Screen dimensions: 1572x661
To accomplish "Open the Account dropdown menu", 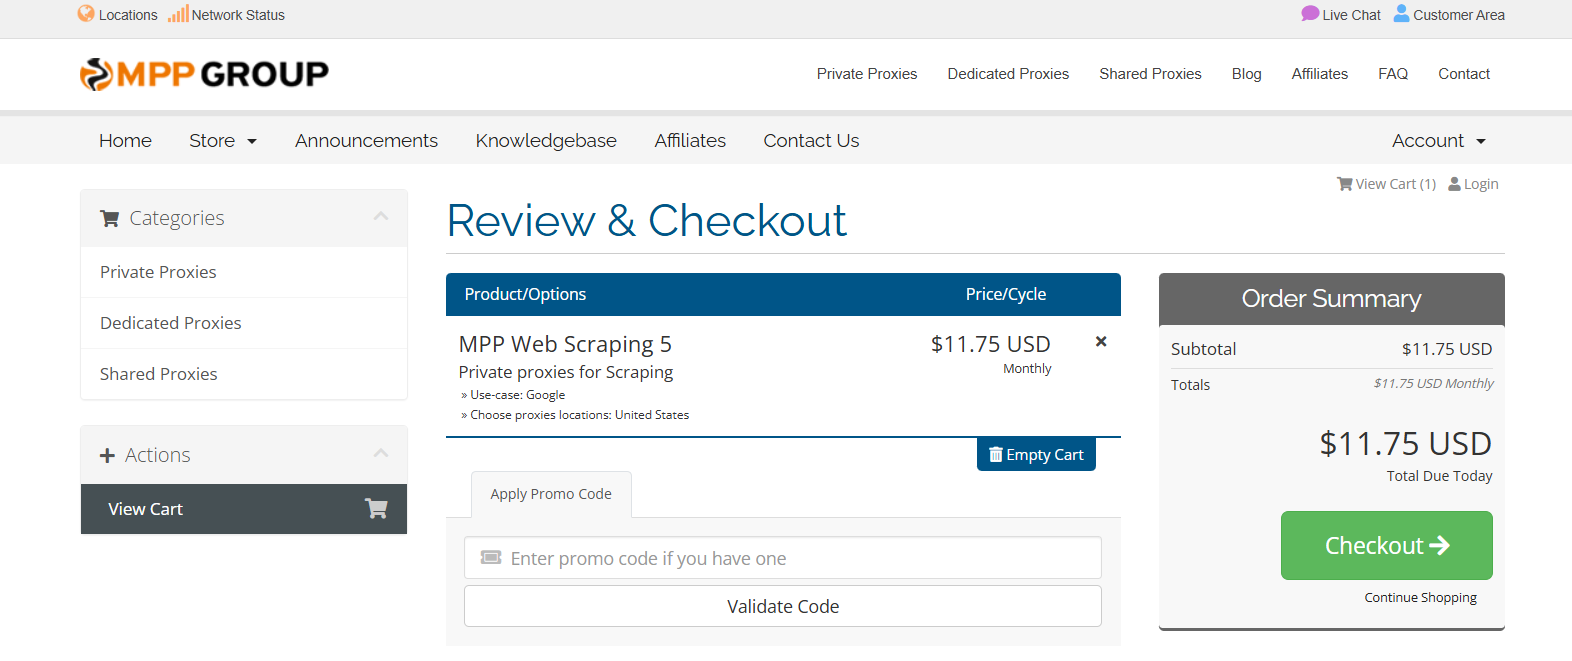I will point(1439,141).
